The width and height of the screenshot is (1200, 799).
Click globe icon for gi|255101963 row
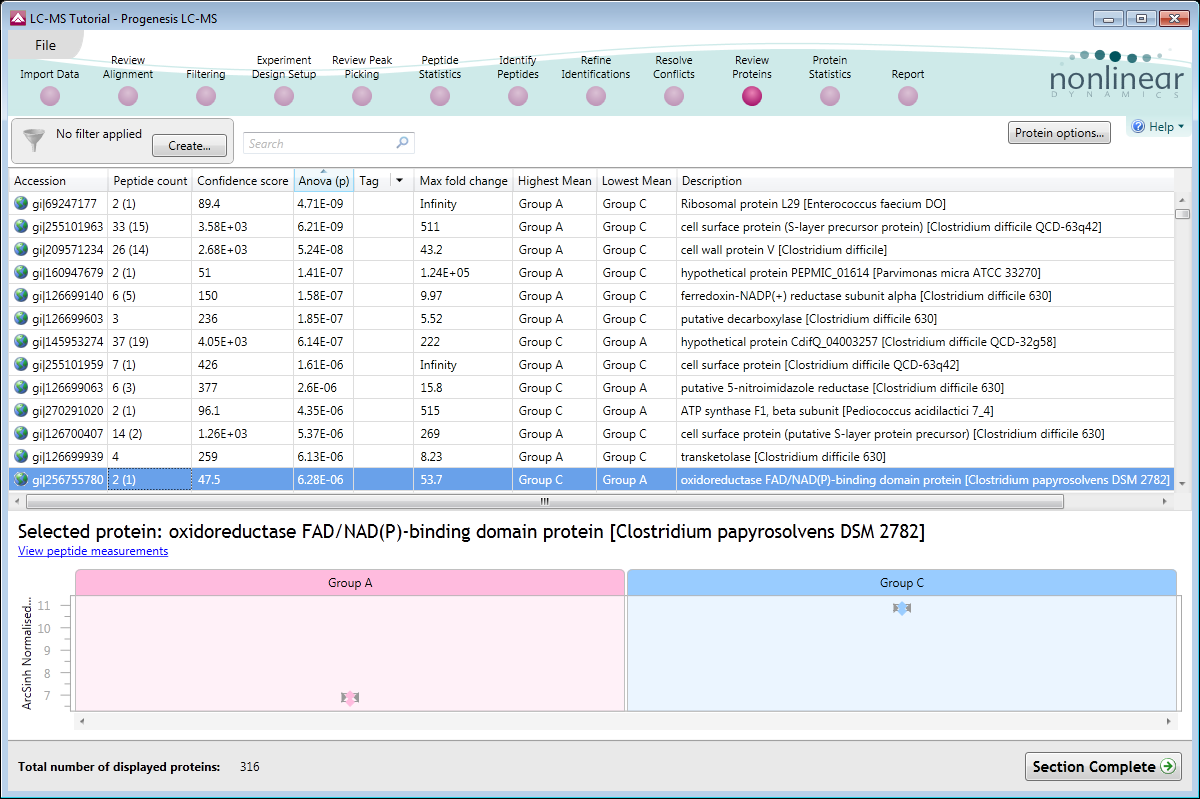21,227
